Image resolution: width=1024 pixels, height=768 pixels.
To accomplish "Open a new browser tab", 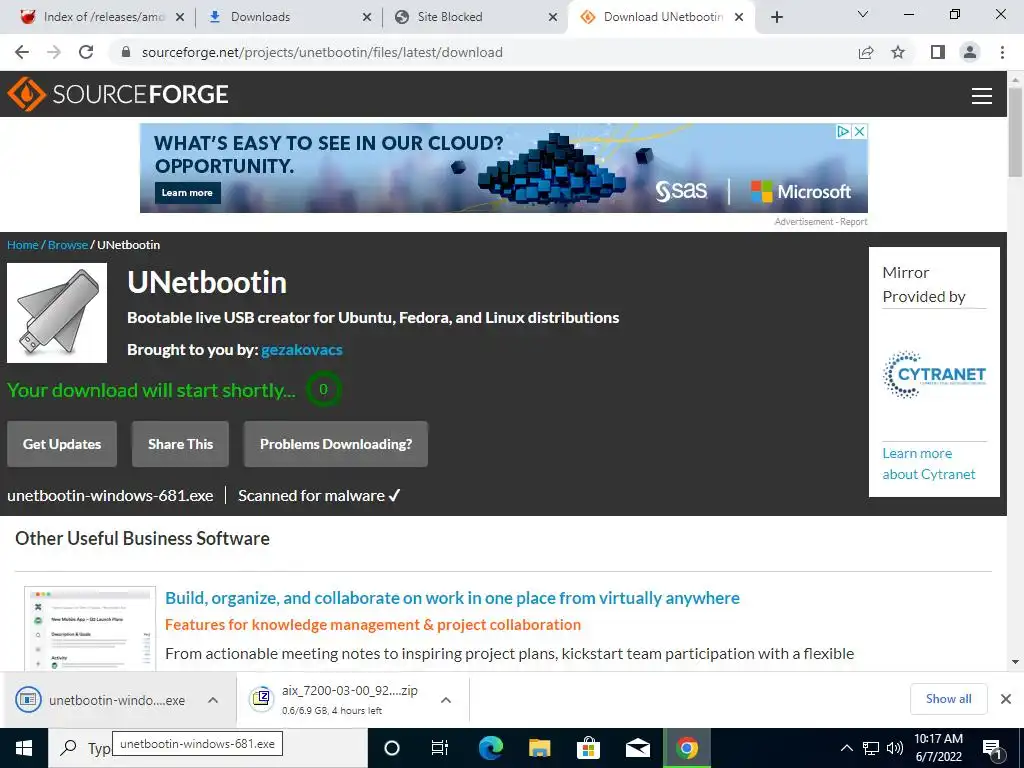I will [776, 17].
